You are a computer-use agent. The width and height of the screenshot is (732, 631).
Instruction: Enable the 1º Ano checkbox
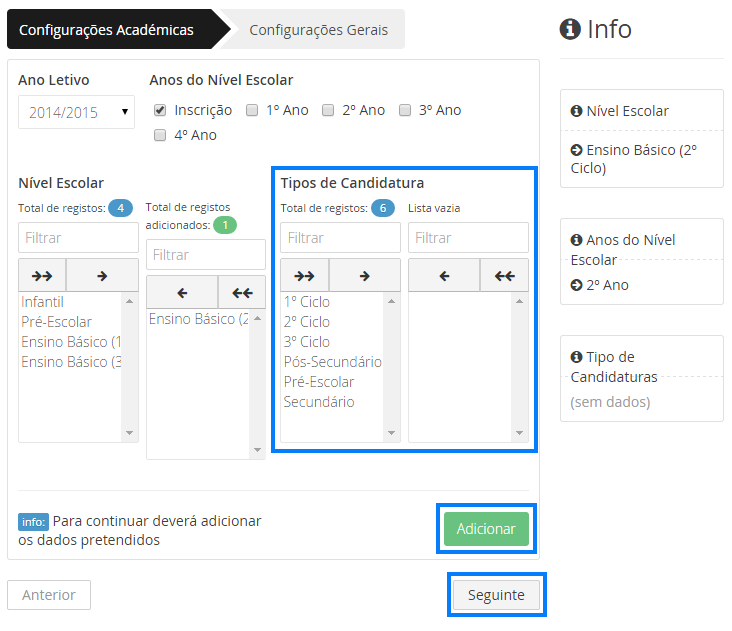click(252, 110)
